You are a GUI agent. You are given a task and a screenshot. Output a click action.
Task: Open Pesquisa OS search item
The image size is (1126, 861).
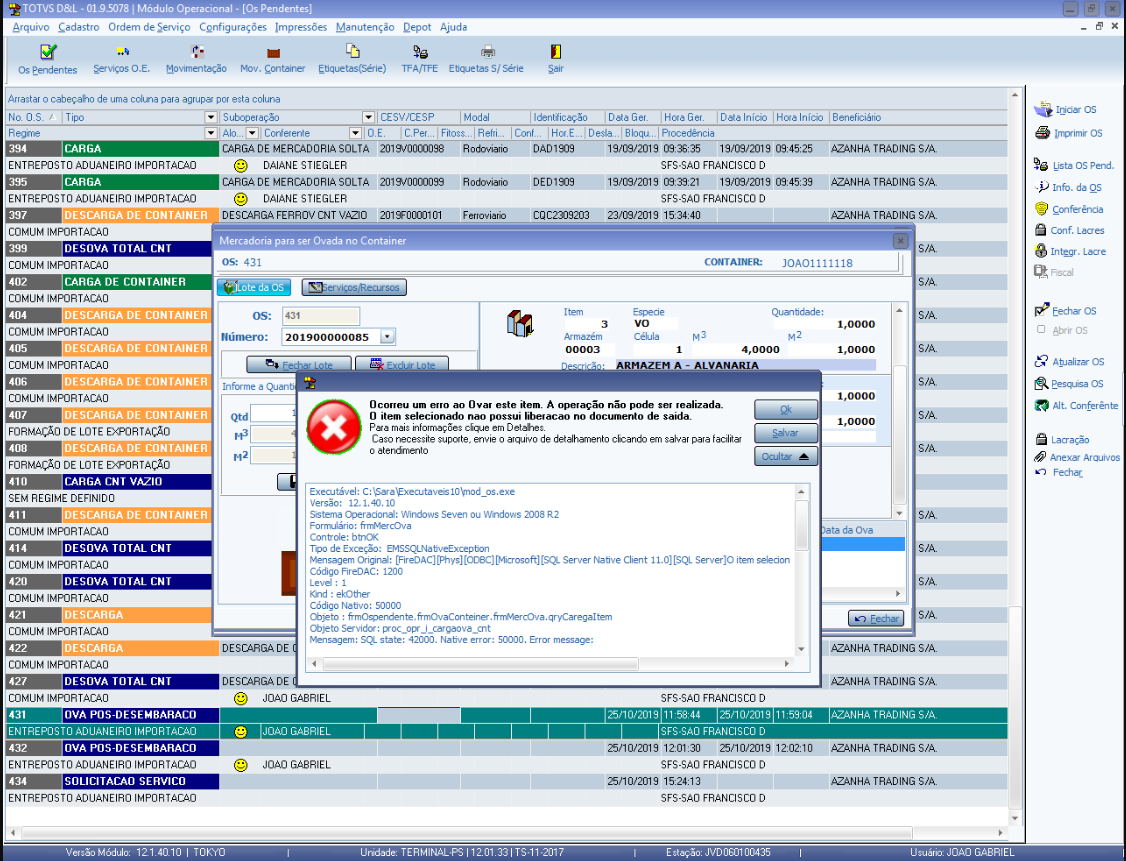[1069, 383]
